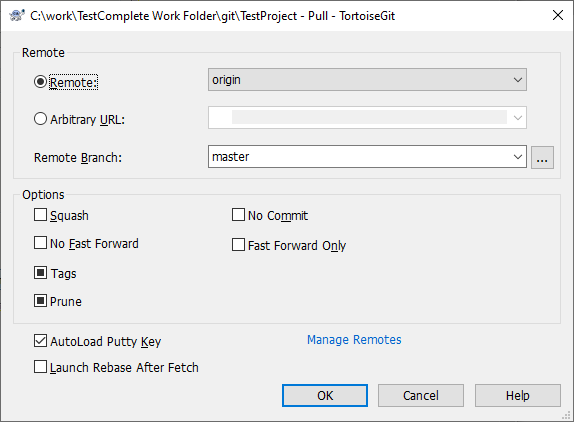This screenshot has height=422, width=574.
Task: Toggle the Tags tri-state checkbox
Action: click(x=40, y=273)
